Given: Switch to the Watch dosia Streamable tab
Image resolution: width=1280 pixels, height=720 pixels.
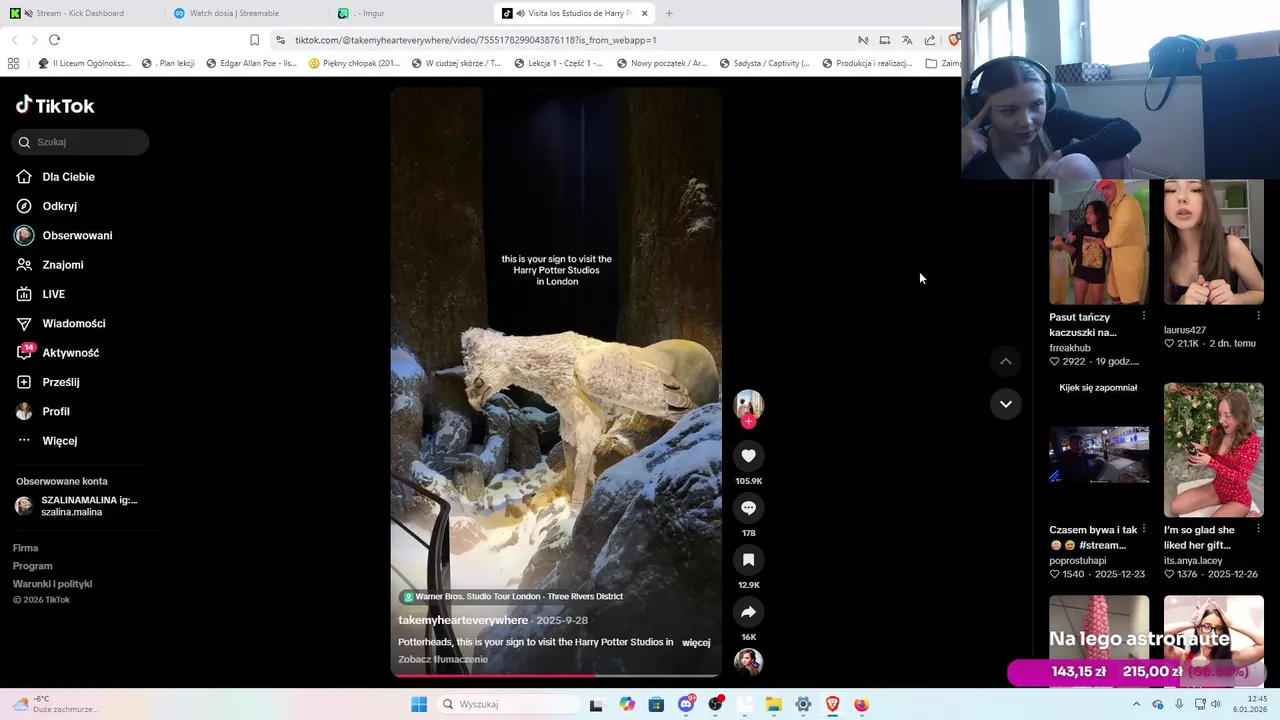Looking at the screenshot, I should pyautogui.click(x=234, y=13).
